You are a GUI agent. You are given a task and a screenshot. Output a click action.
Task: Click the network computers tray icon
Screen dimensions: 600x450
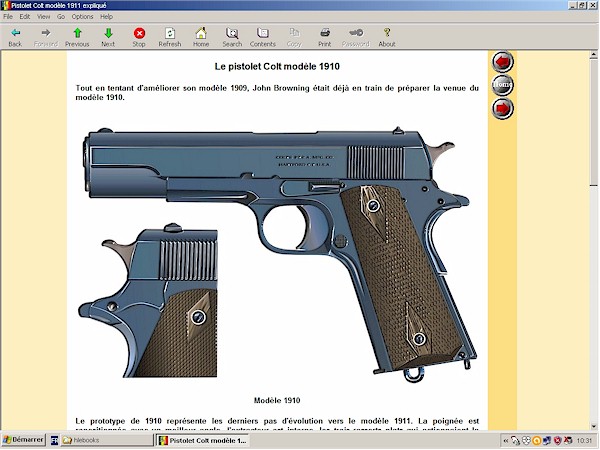tap(547, 441)
